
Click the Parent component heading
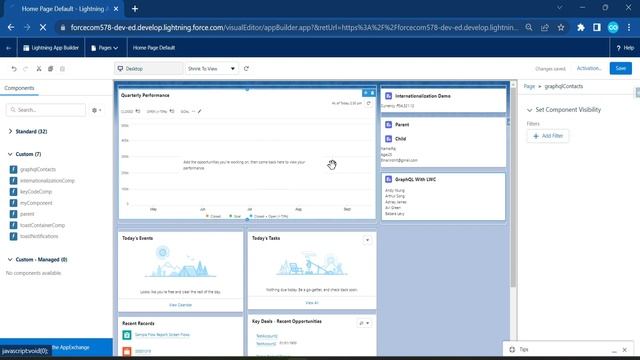point(402,124)
